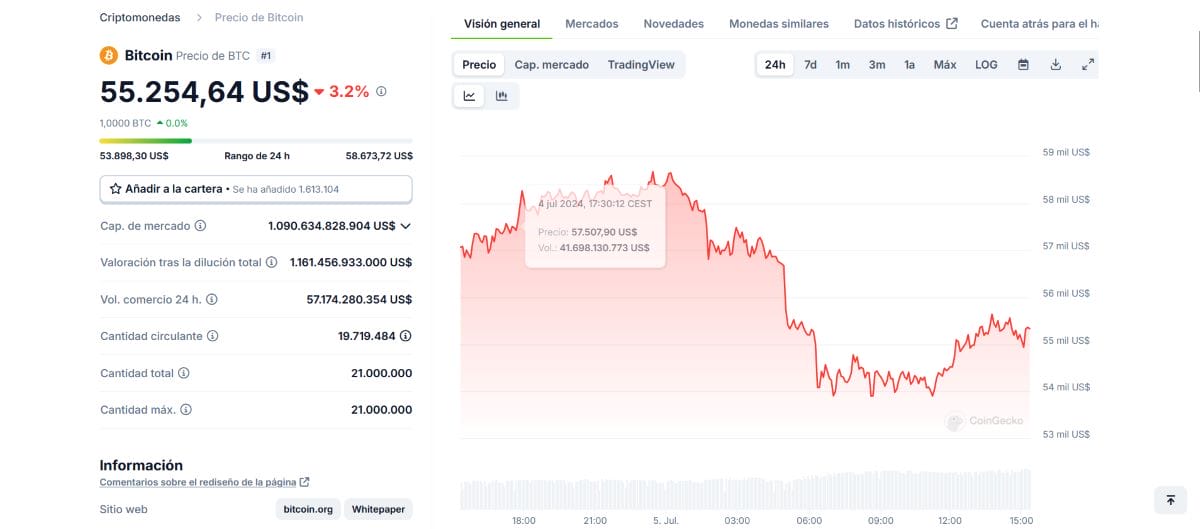Select the Máx time range
This screenshot has height=529, width=1200.
click(x=944, y=65)
